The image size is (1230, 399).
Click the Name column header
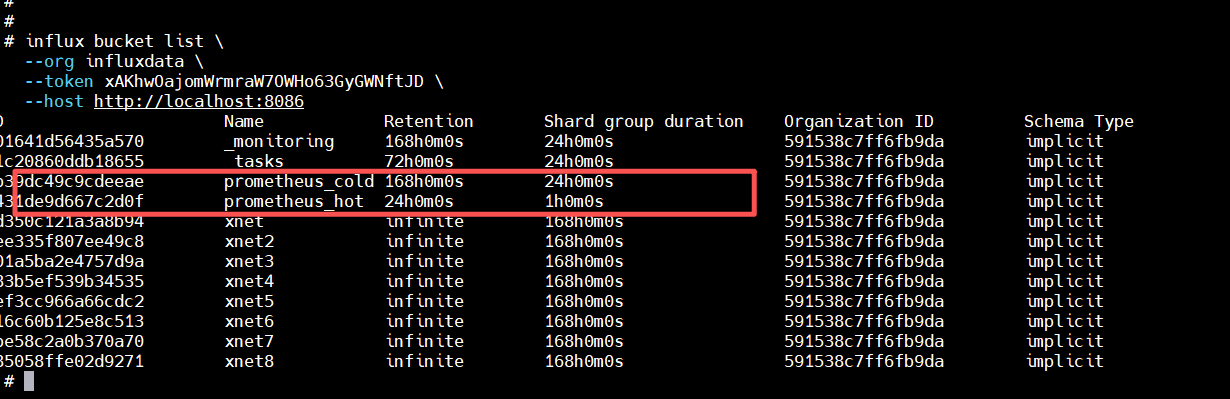[244, 122]
